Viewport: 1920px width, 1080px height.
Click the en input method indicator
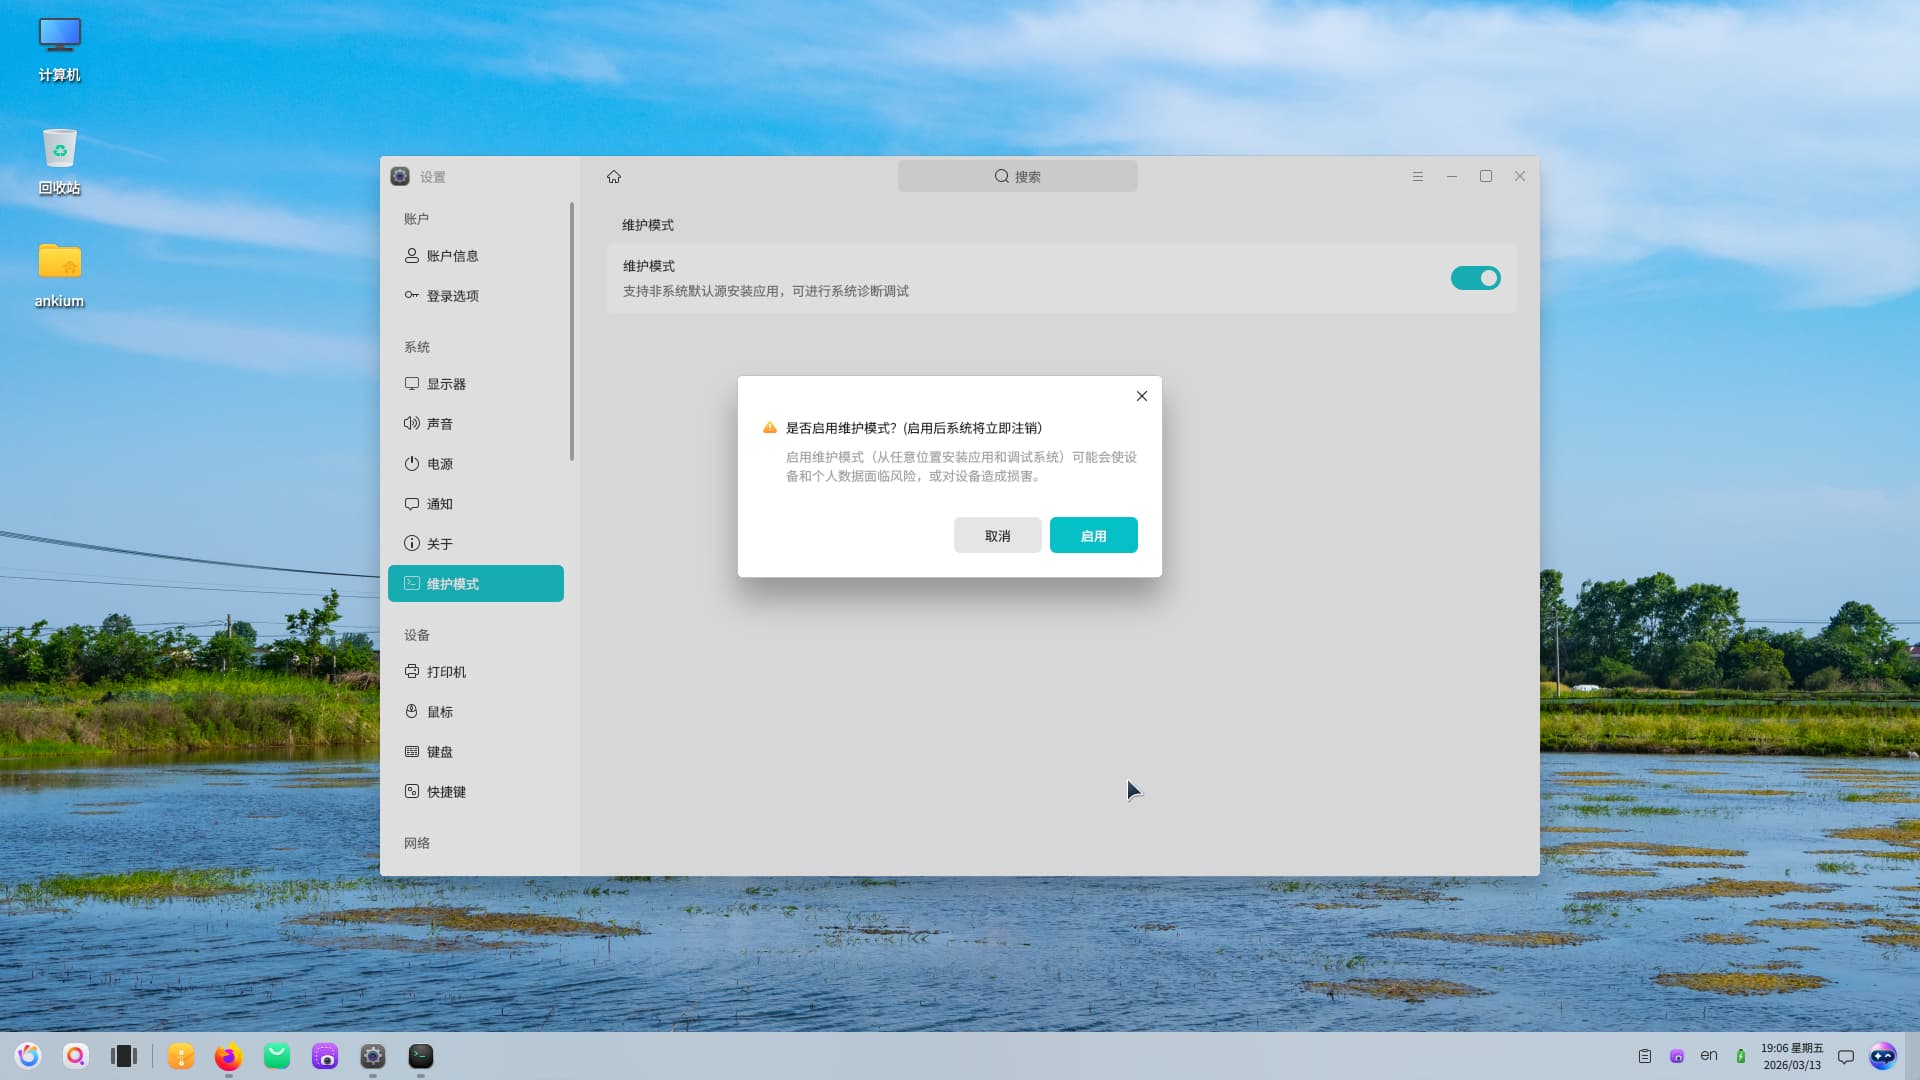point(1709,1056)
